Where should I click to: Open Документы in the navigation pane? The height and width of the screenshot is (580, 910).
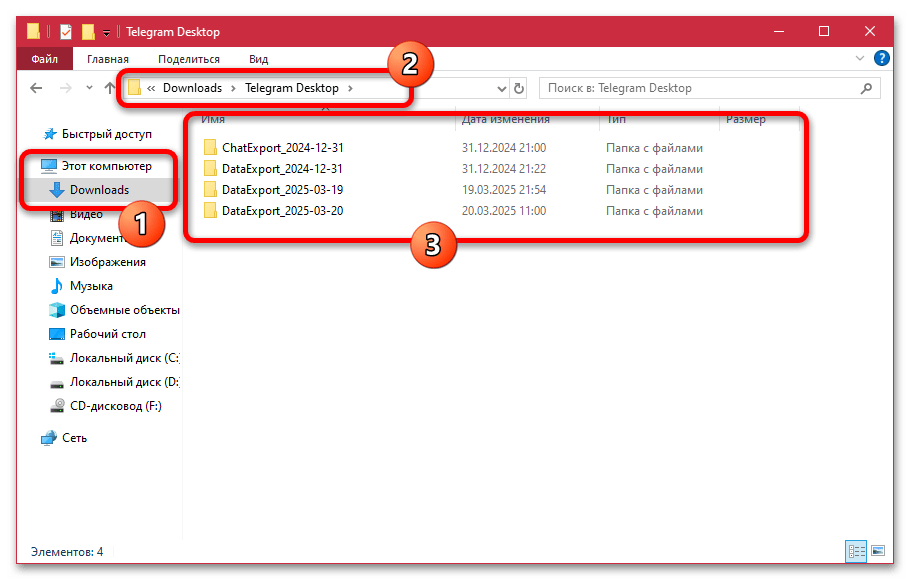(x=96, y=238)
